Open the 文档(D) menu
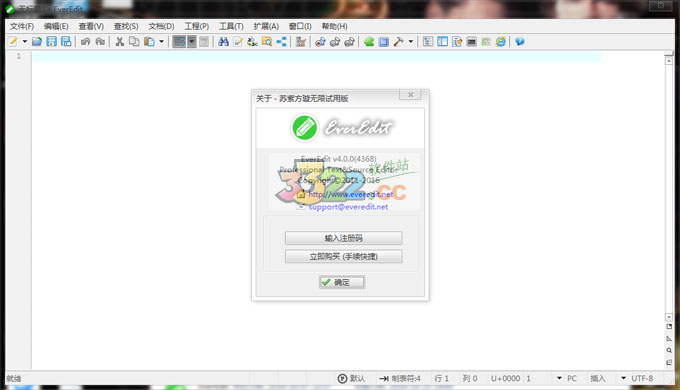This screenshot has height=390, width=680. point(161,26)
